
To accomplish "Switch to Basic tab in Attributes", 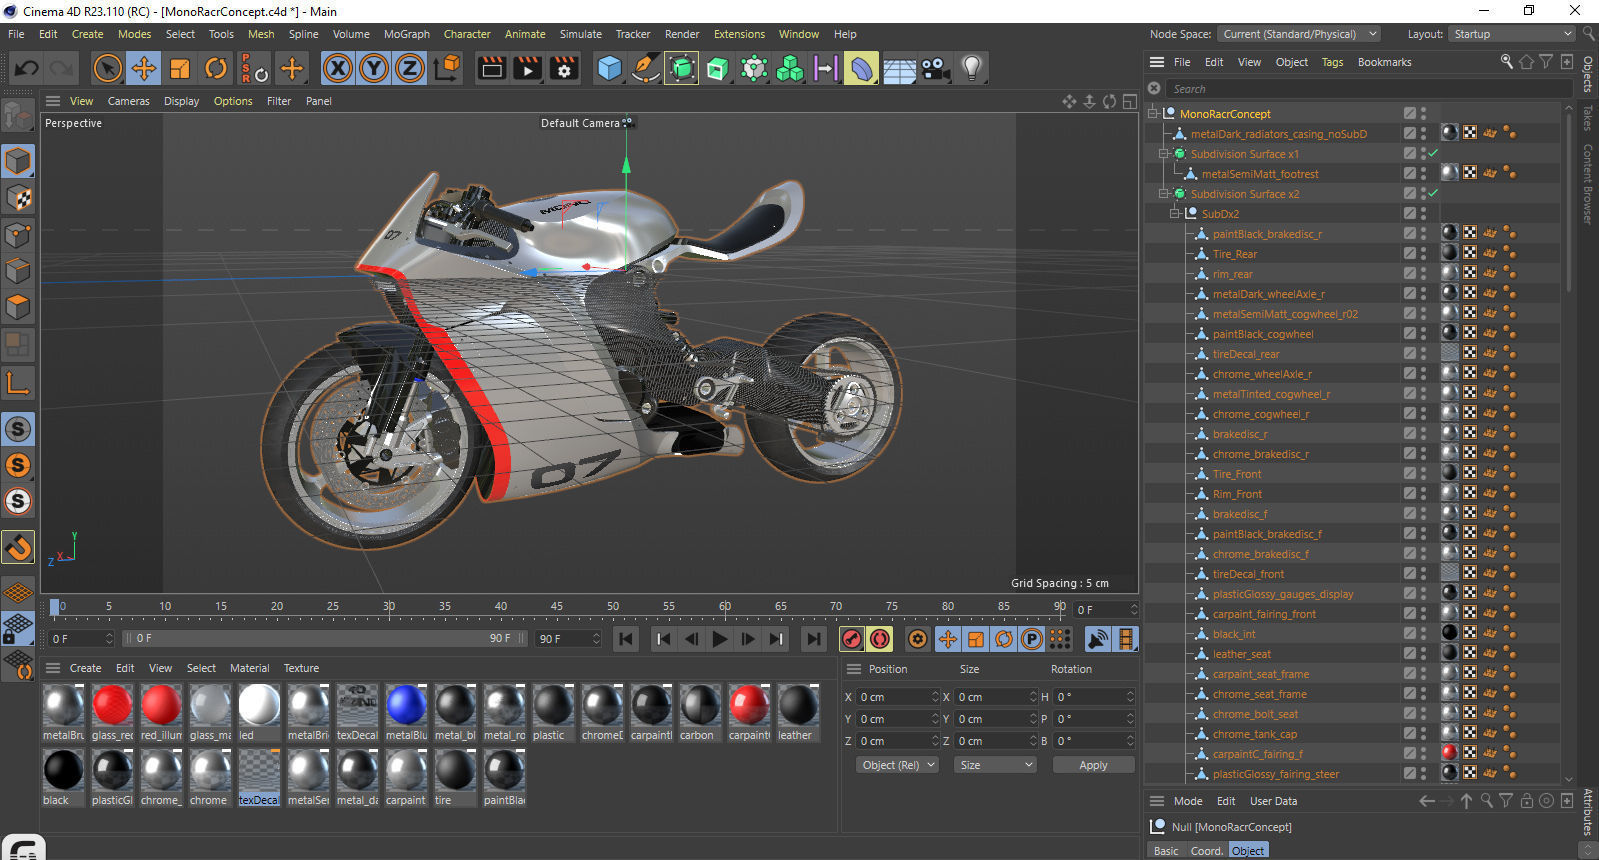I will tap(1166, 851).
